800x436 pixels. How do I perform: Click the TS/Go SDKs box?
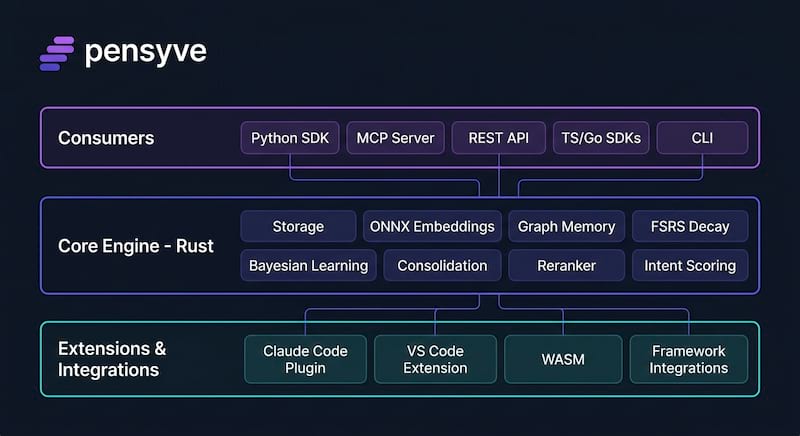pyautogui.click(x=601, y=138)
